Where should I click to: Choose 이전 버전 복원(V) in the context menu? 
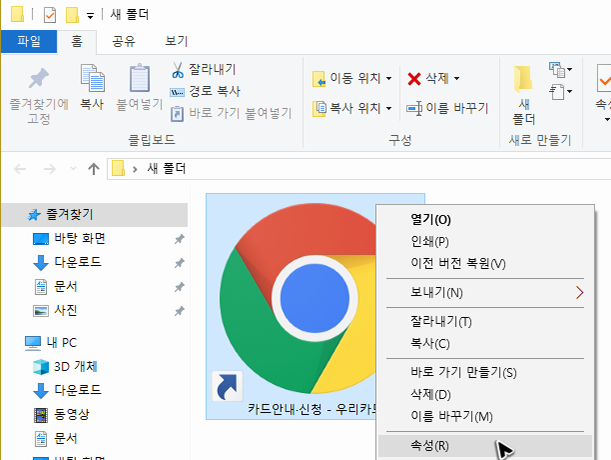click(x=485, y=264)
